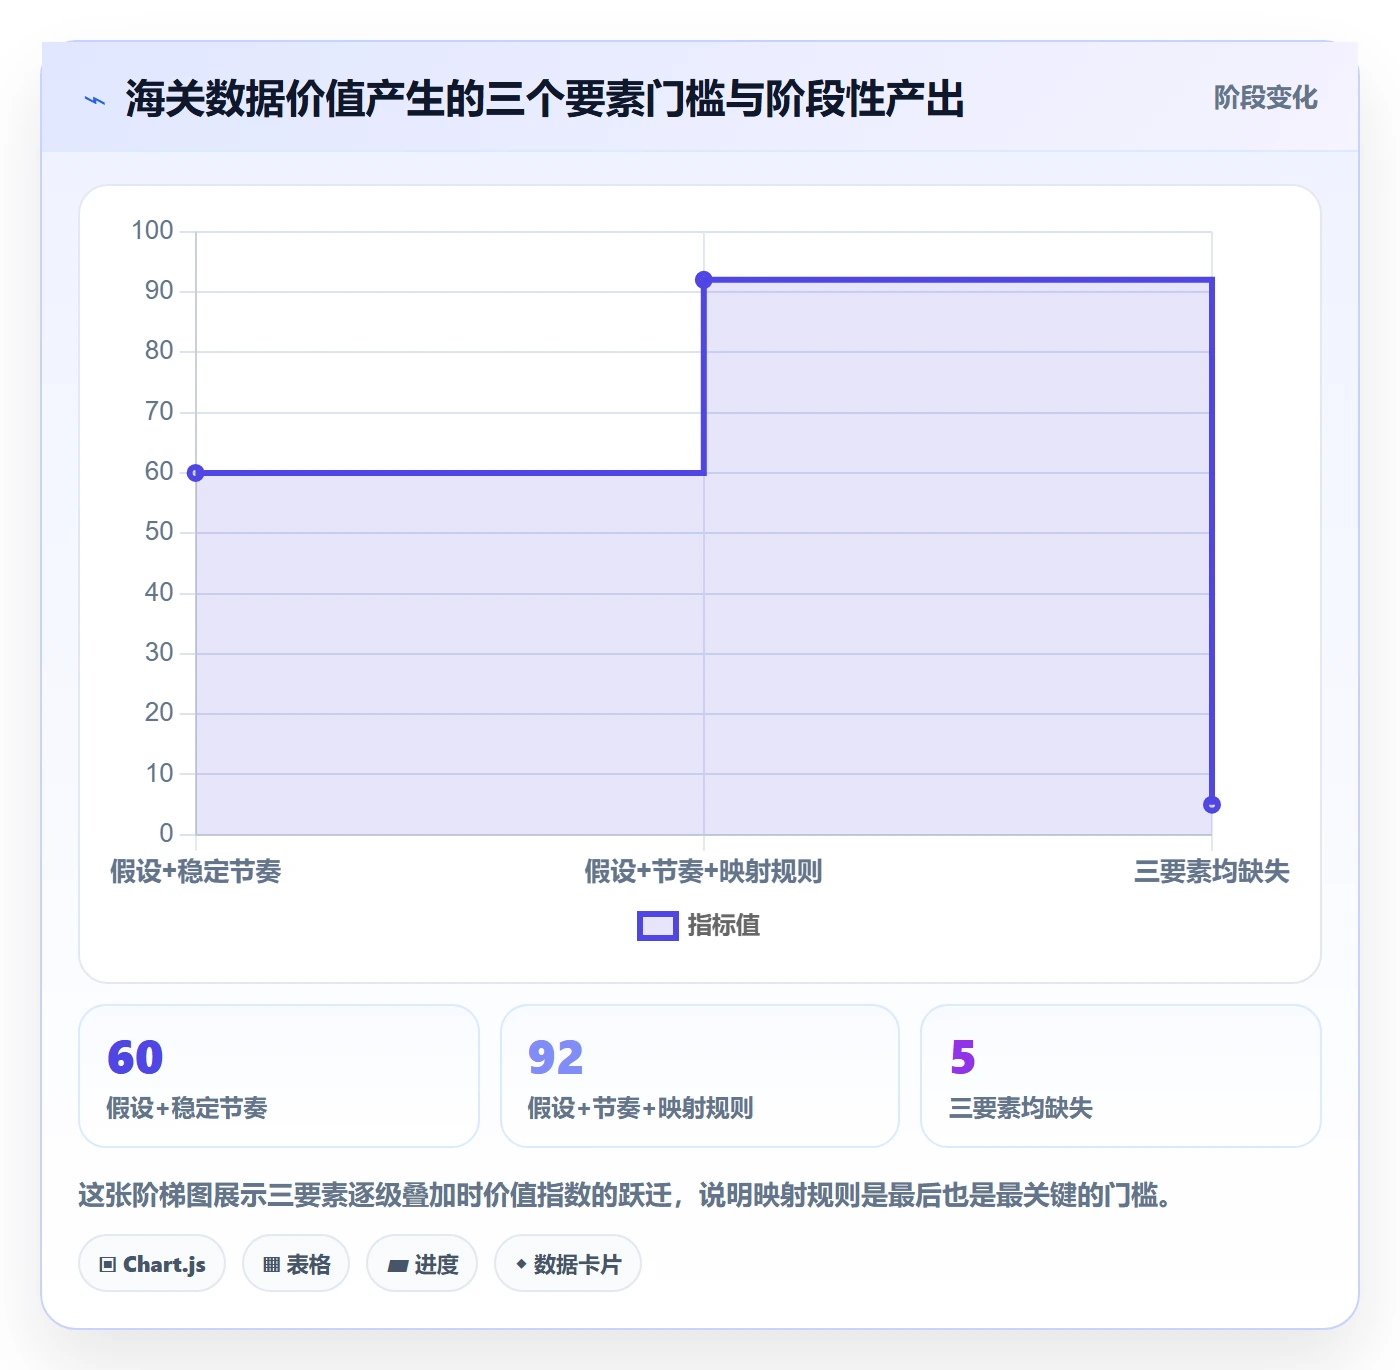Click the 三要素均缺失 x-axis label

click(1212, 872)
